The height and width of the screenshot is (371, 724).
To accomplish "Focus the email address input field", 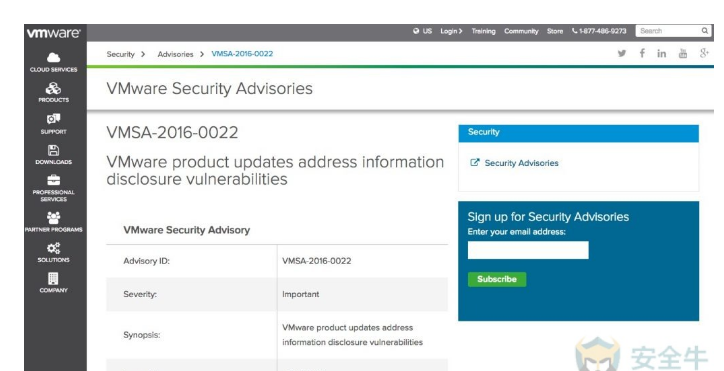I will (528, 250).
